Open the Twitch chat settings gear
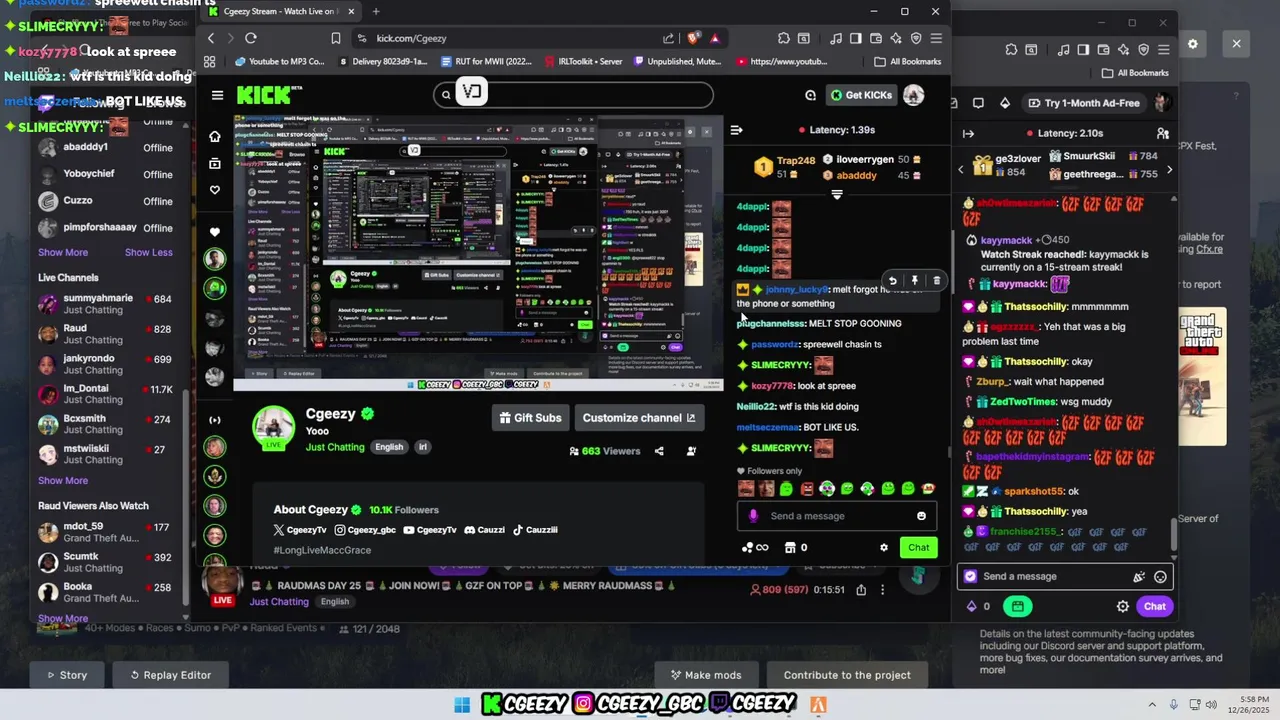Viewport: 1280px width, 720px height. pos(1123,606)
